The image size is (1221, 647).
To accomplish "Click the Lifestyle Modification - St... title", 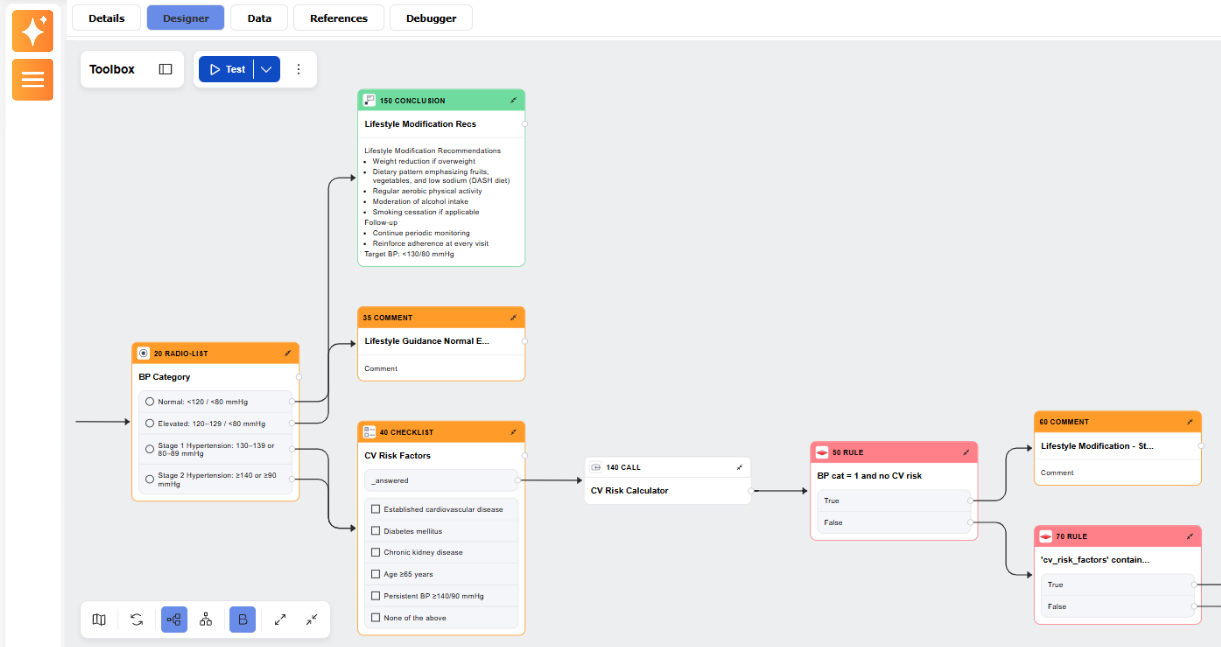I will click(1097, 446).
